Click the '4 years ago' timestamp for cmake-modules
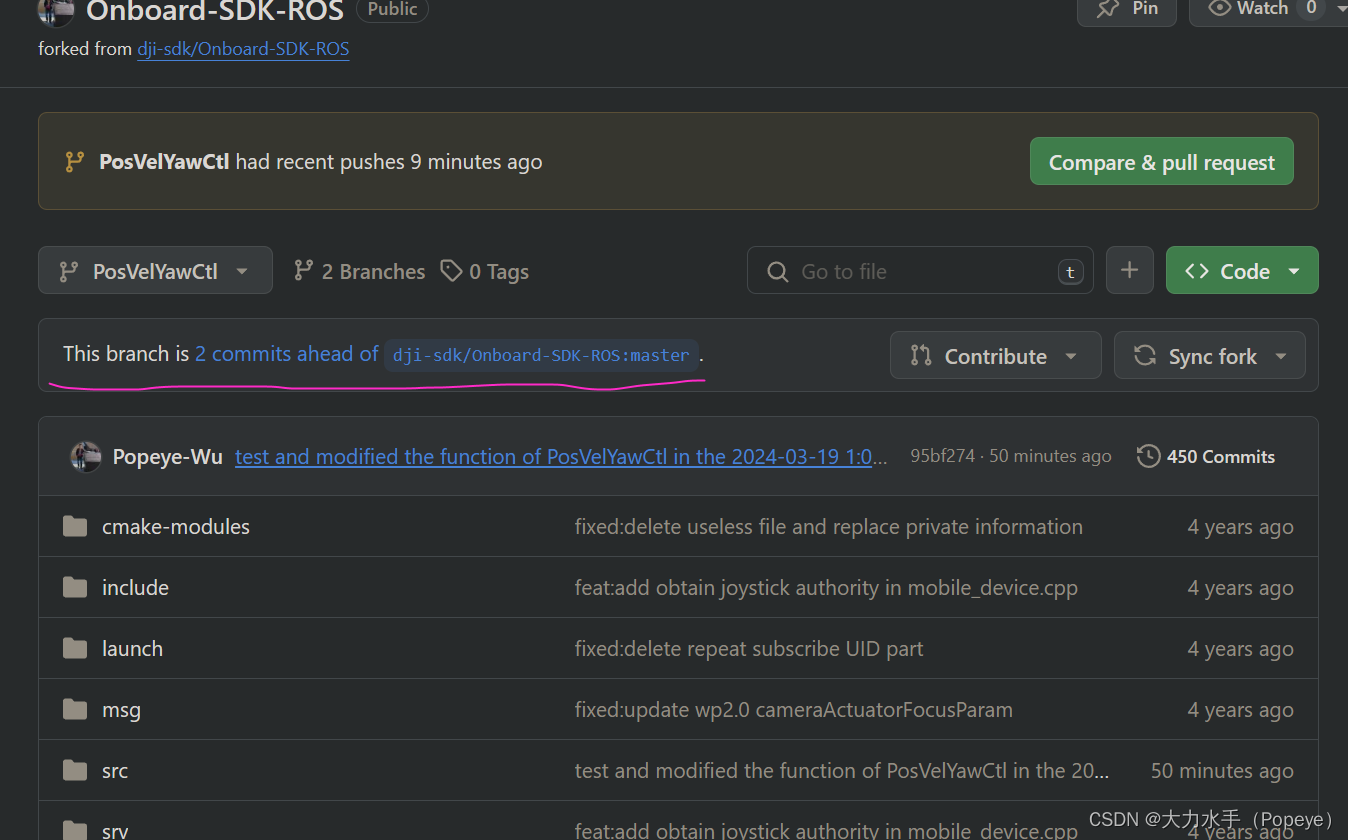This screenshot has width=1348, height=840. point(1241,527)
